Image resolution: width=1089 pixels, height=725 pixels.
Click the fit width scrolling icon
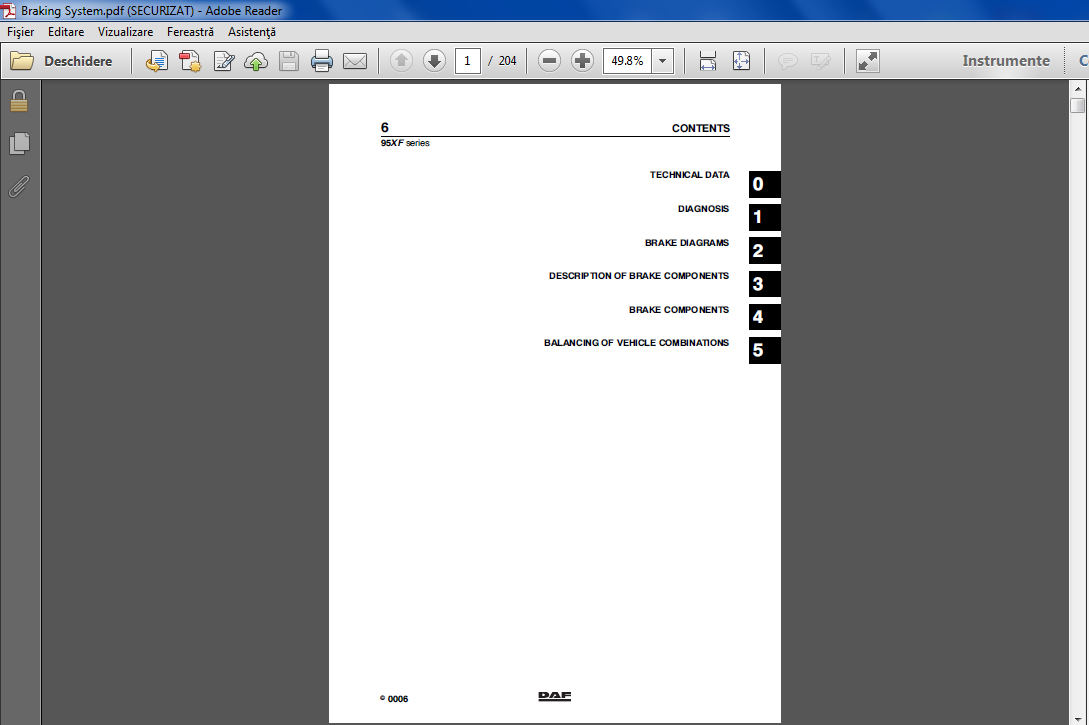click(x=708, y=61)
